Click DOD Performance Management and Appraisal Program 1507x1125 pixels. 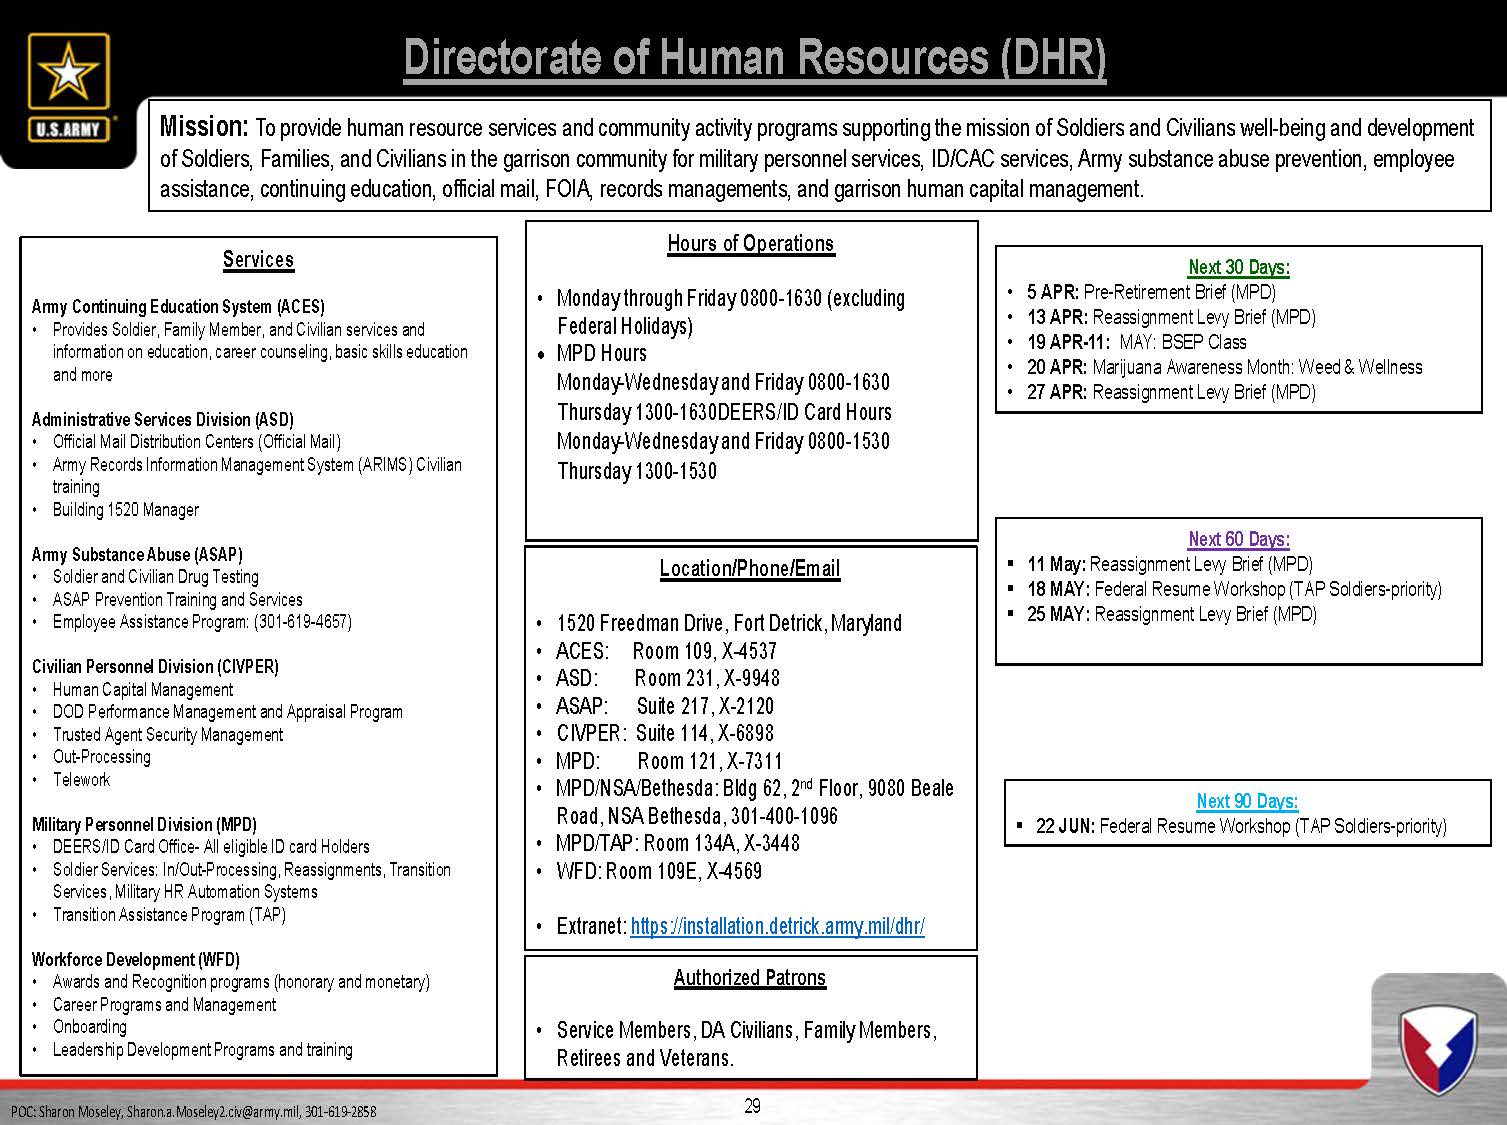(x=228, y=712)
